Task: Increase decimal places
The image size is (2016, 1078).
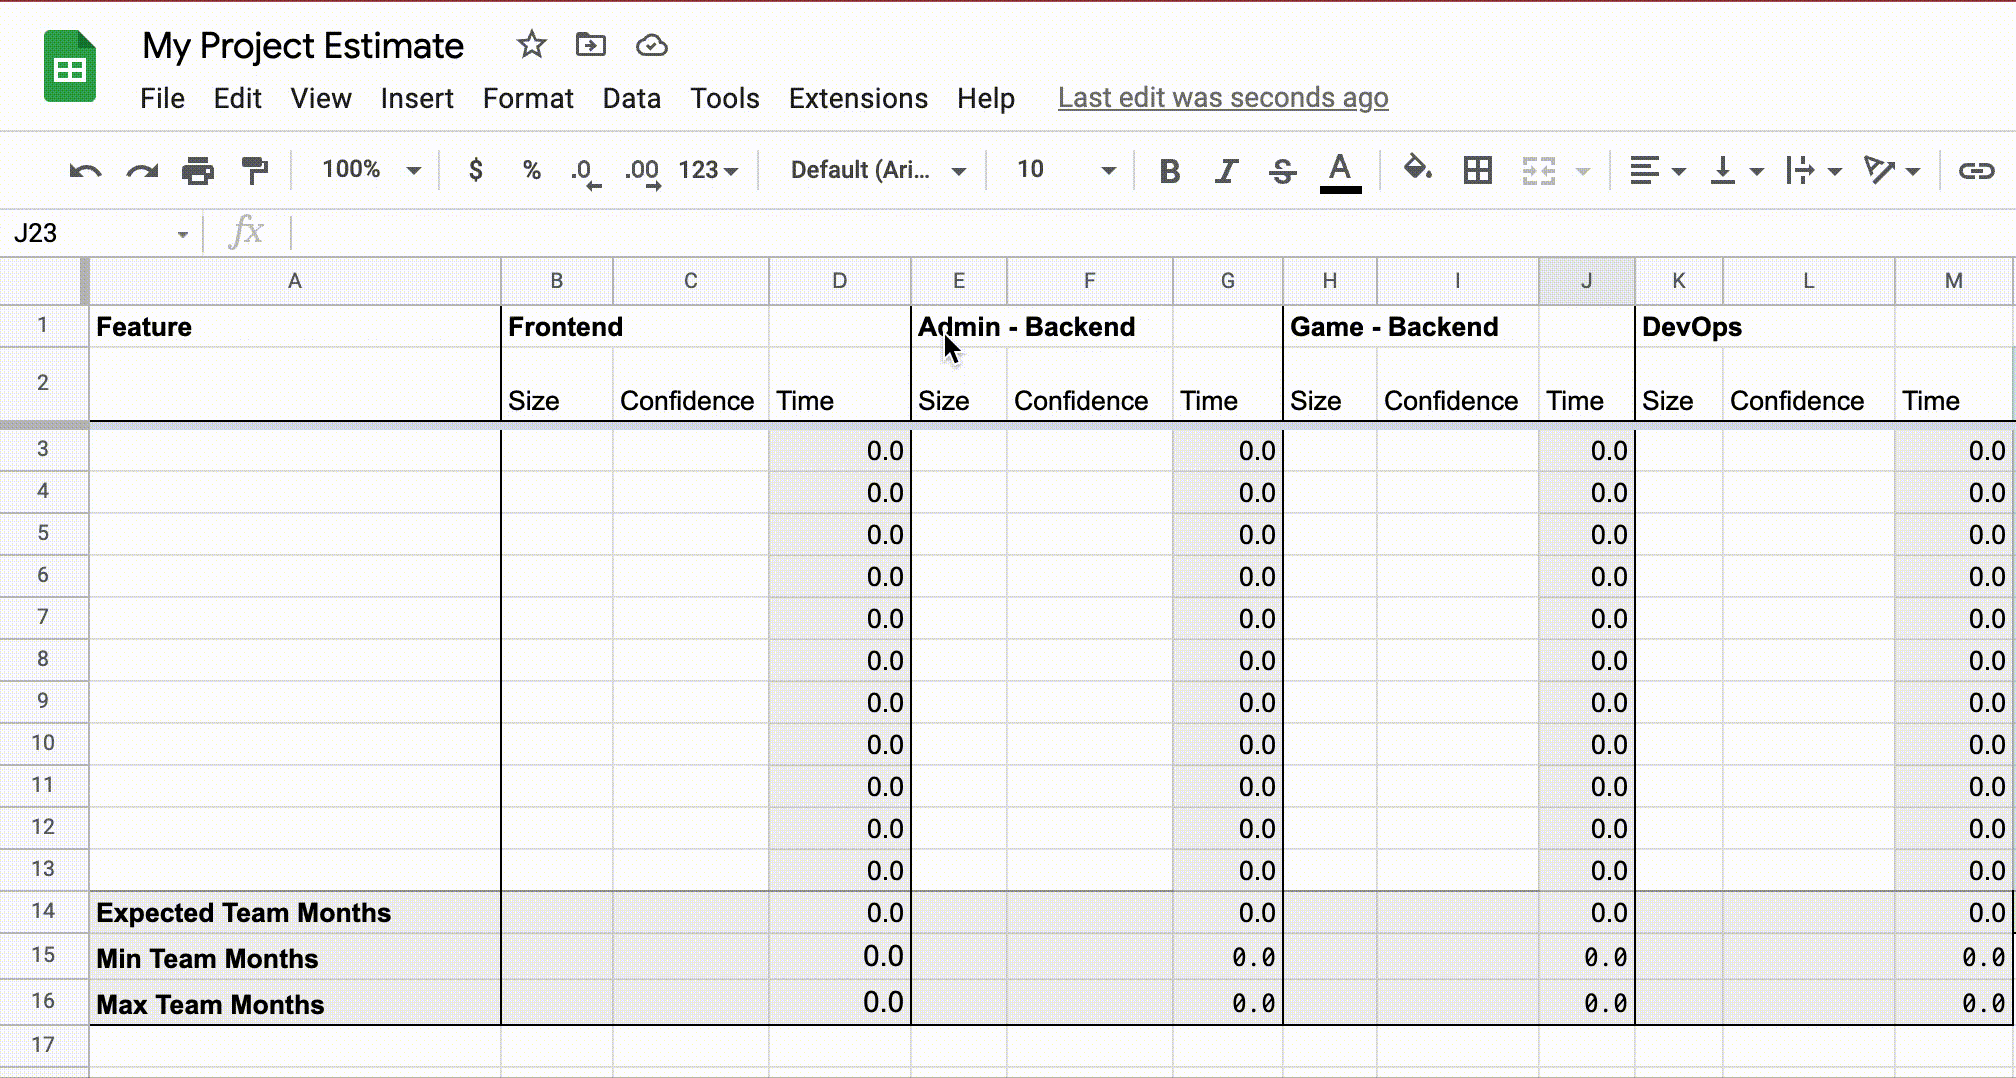Action: pos(642,171)
